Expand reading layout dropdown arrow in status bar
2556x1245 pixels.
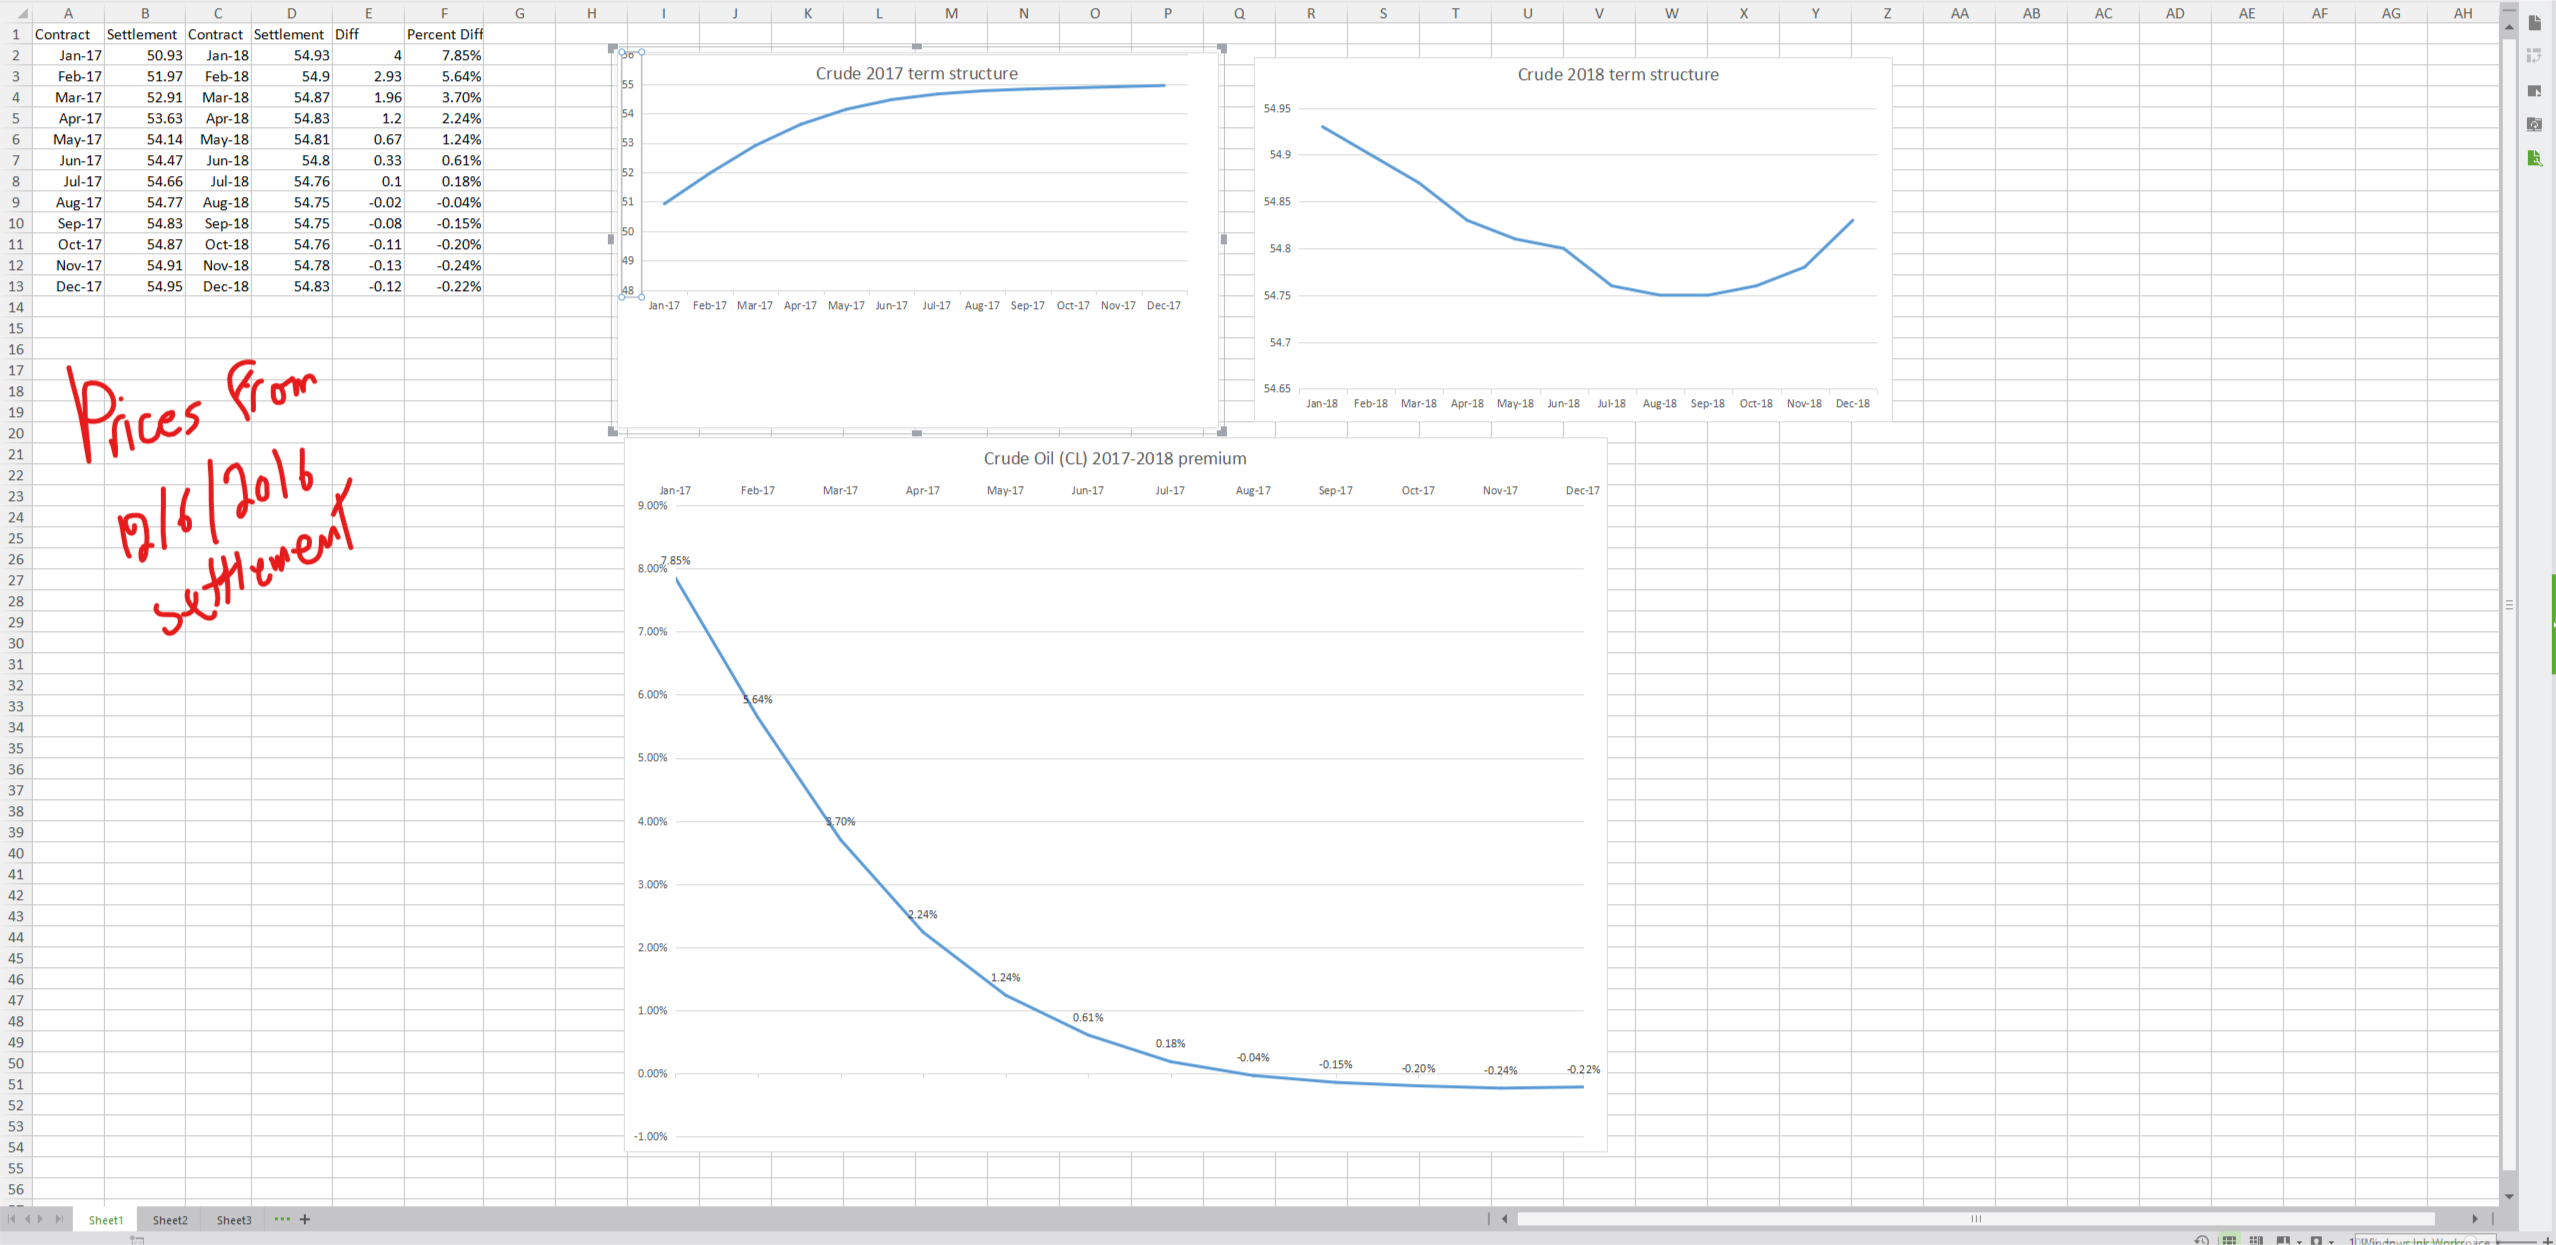pos(2299,1242)
